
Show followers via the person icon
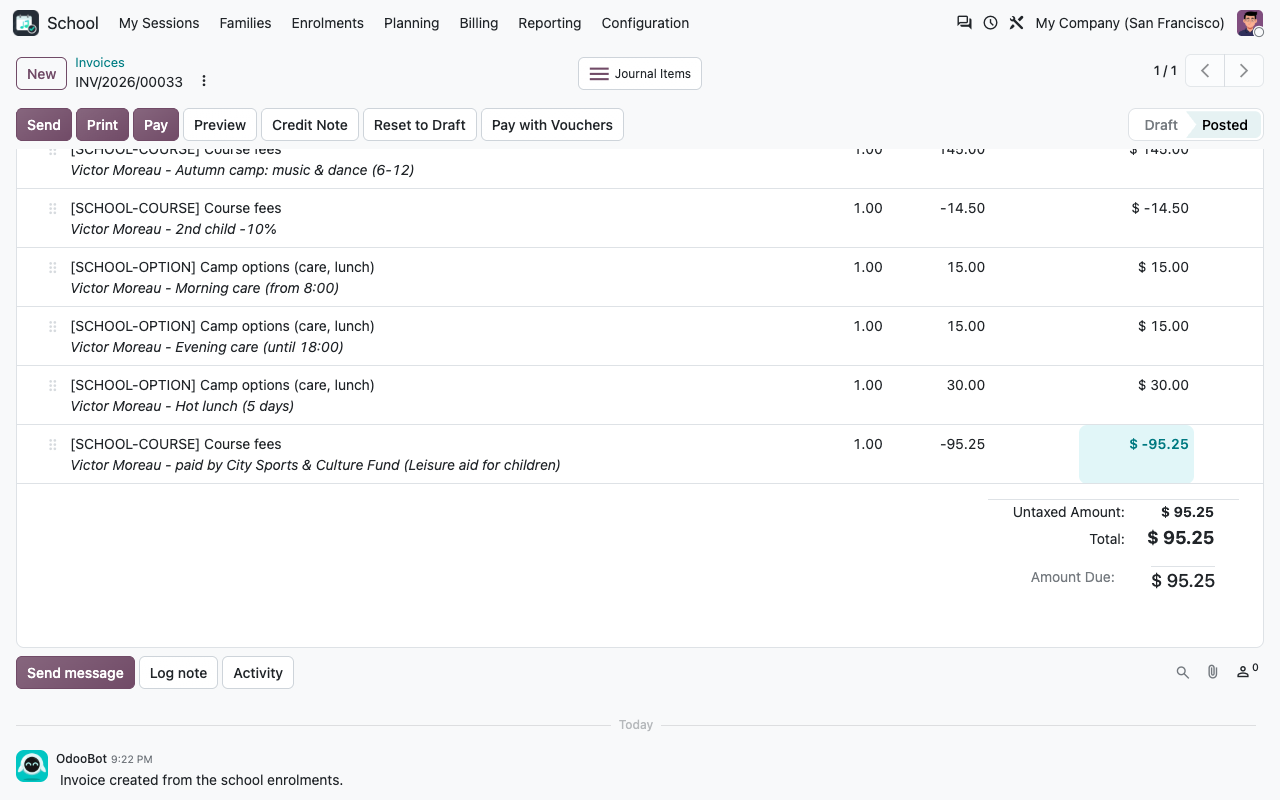coord(1247,672)
